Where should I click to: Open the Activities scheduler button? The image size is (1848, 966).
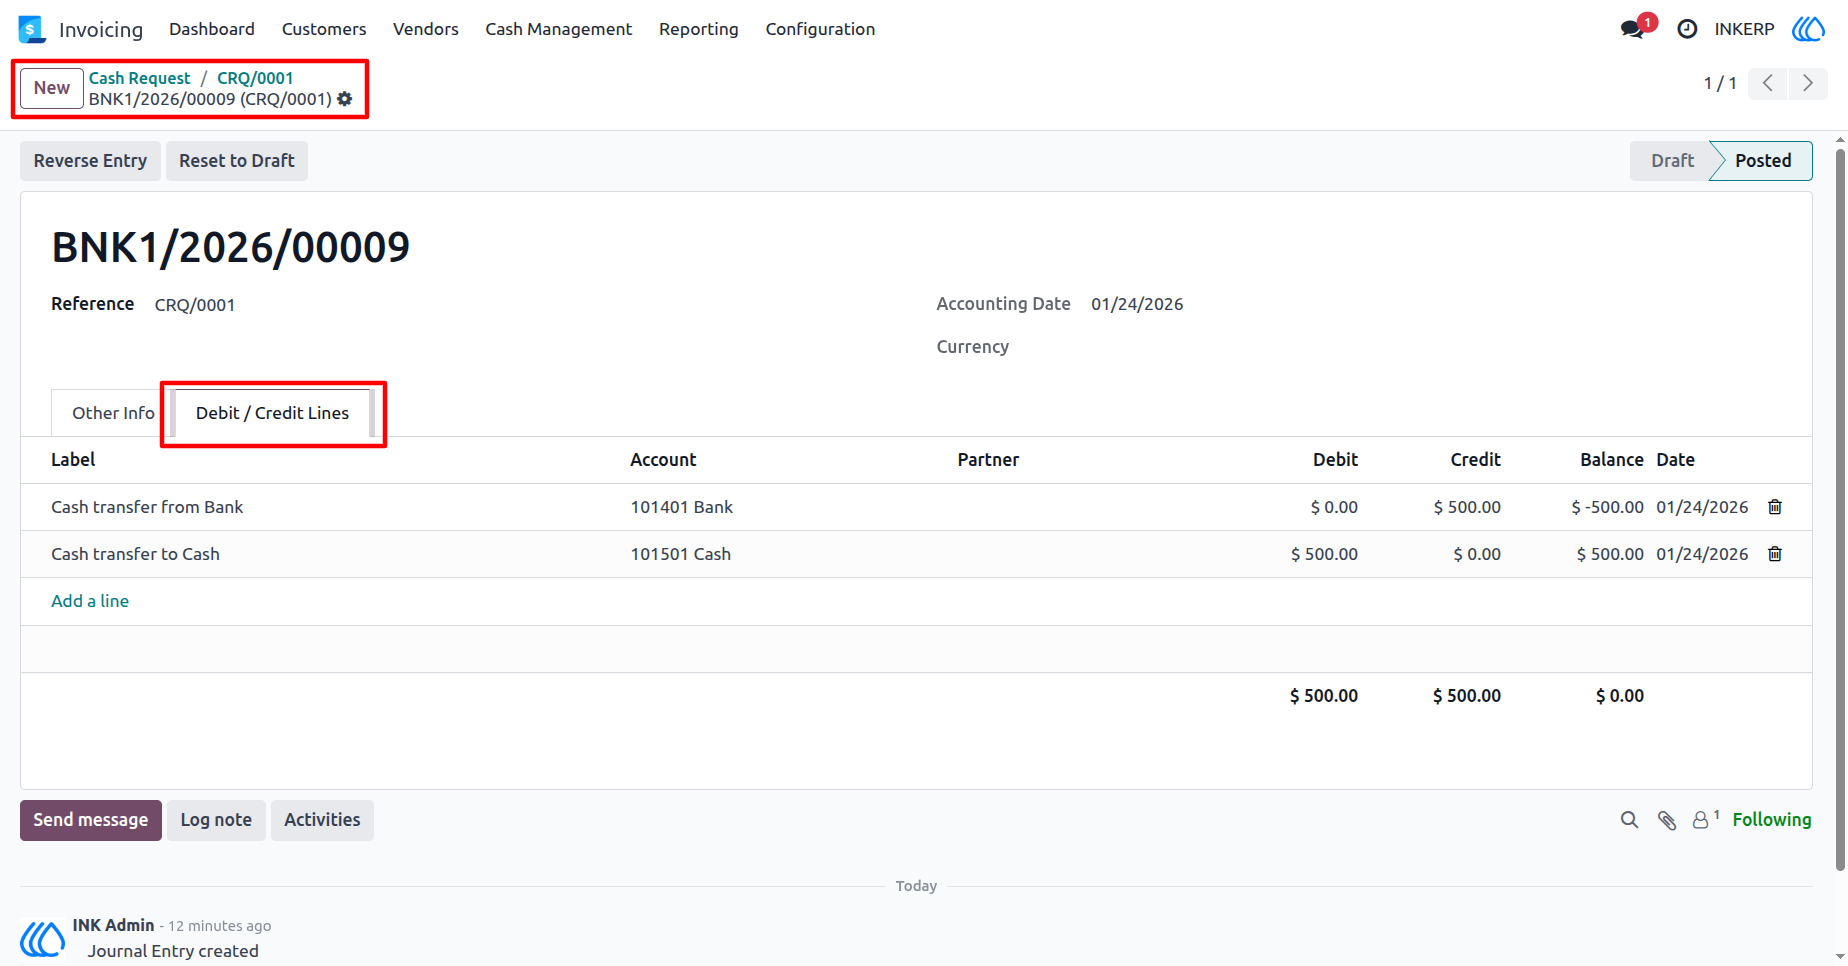click(322, 820)
